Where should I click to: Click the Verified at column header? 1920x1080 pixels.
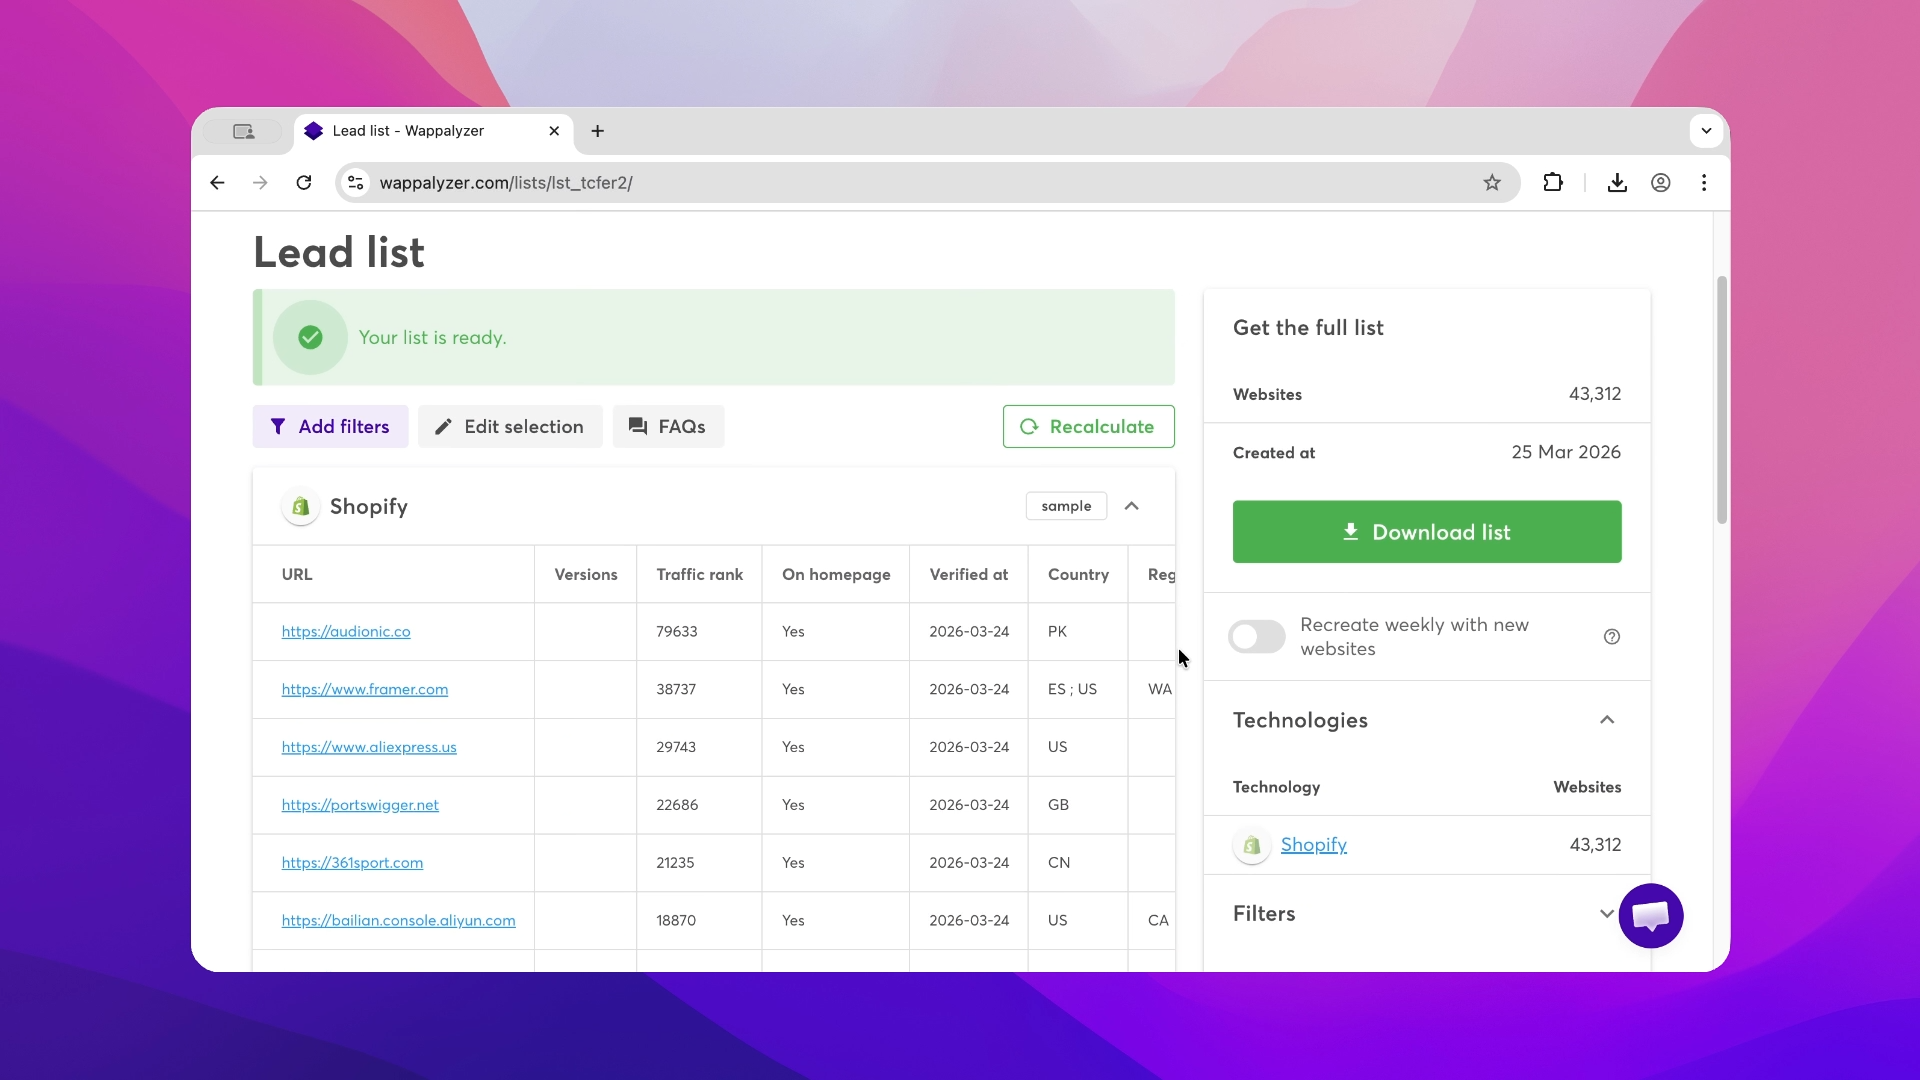969,575
